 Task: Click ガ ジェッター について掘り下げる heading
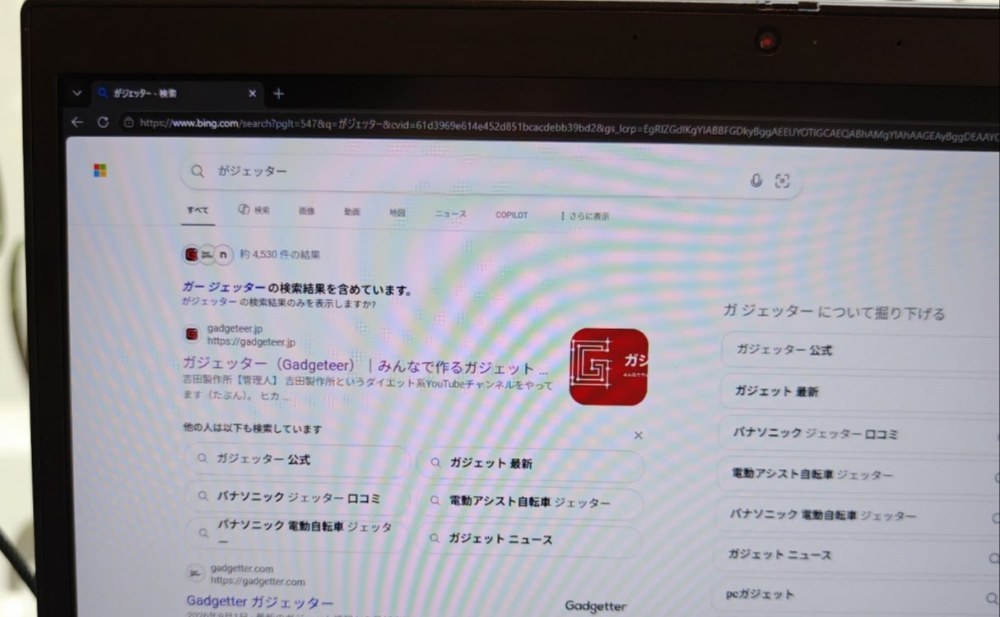[x=834, y=312]
